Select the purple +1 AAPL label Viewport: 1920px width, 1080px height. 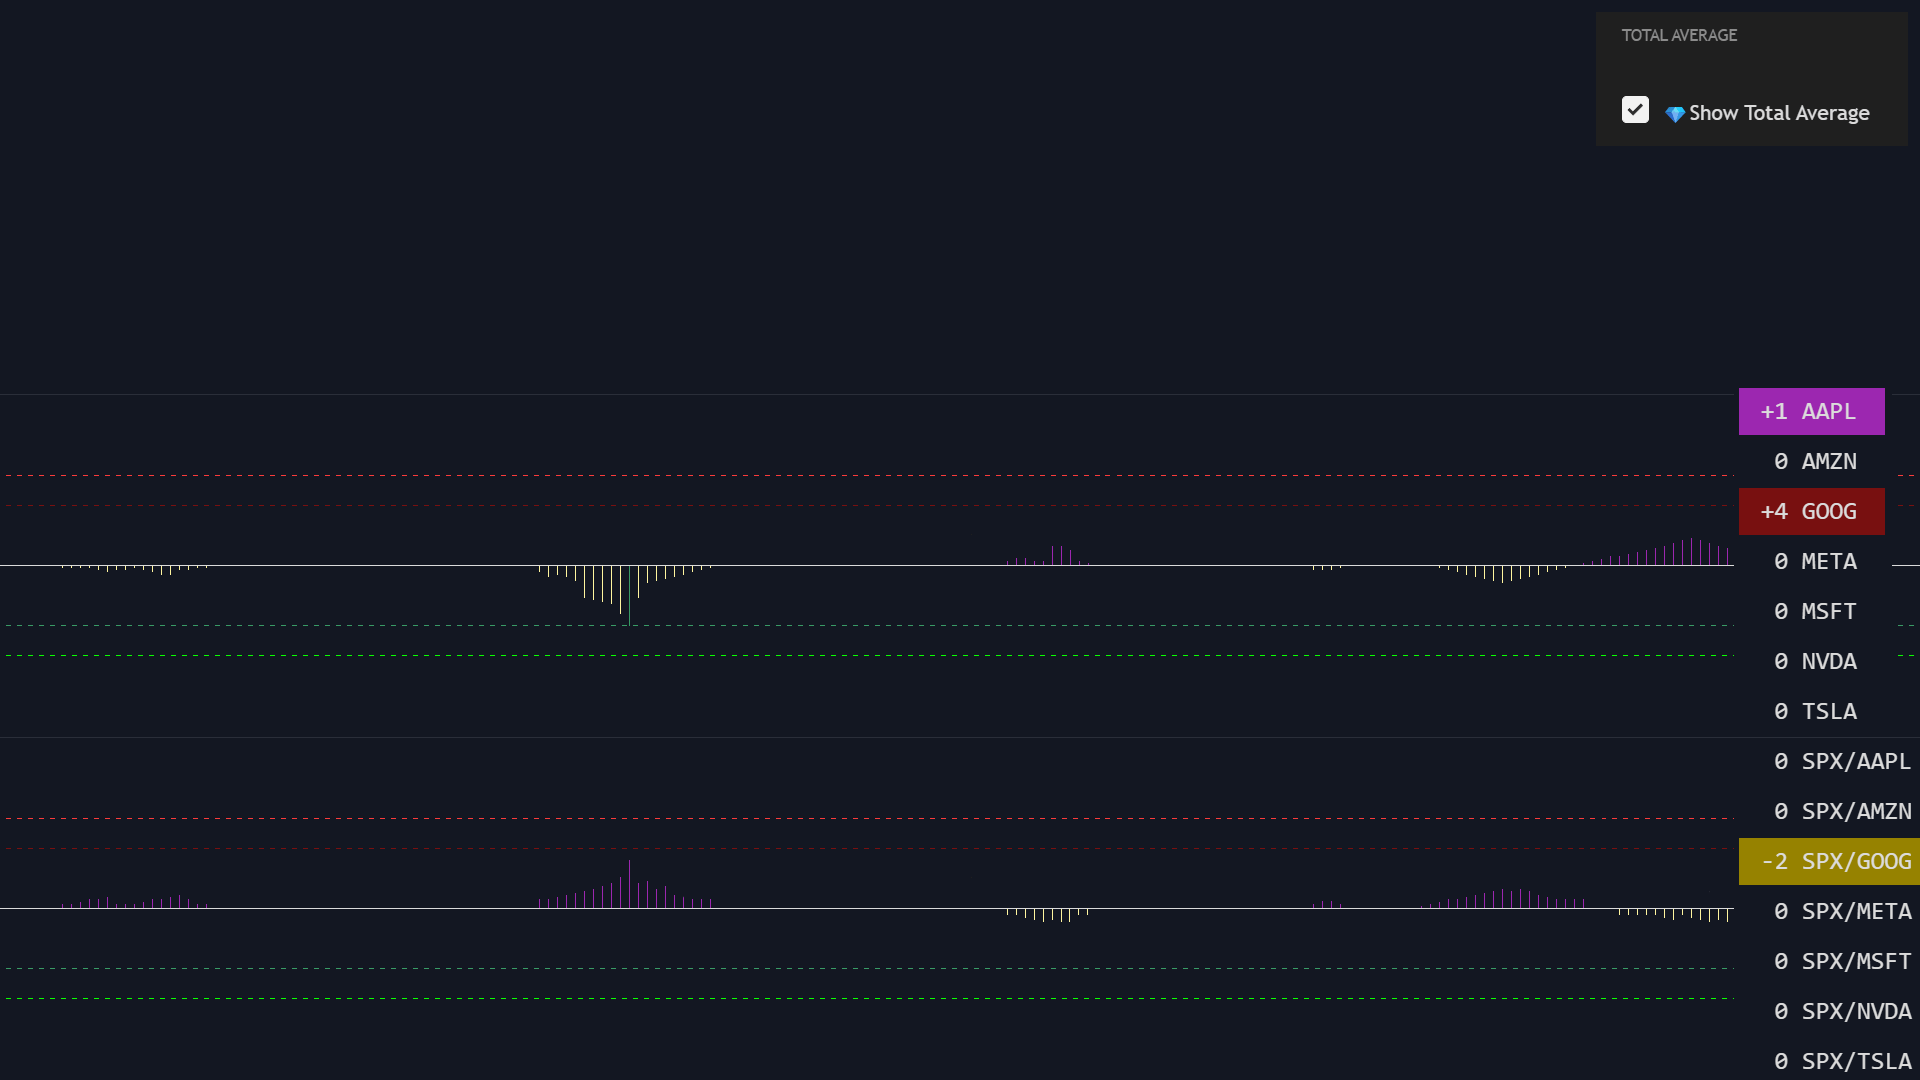[x=1811, y=412]
